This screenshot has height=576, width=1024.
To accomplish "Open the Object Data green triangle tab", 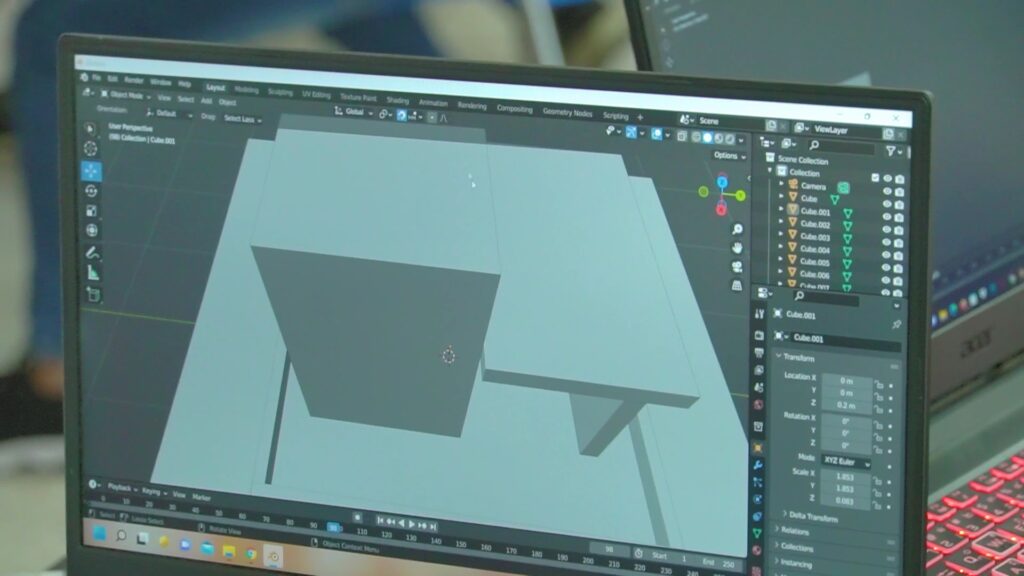I will 758,534.
